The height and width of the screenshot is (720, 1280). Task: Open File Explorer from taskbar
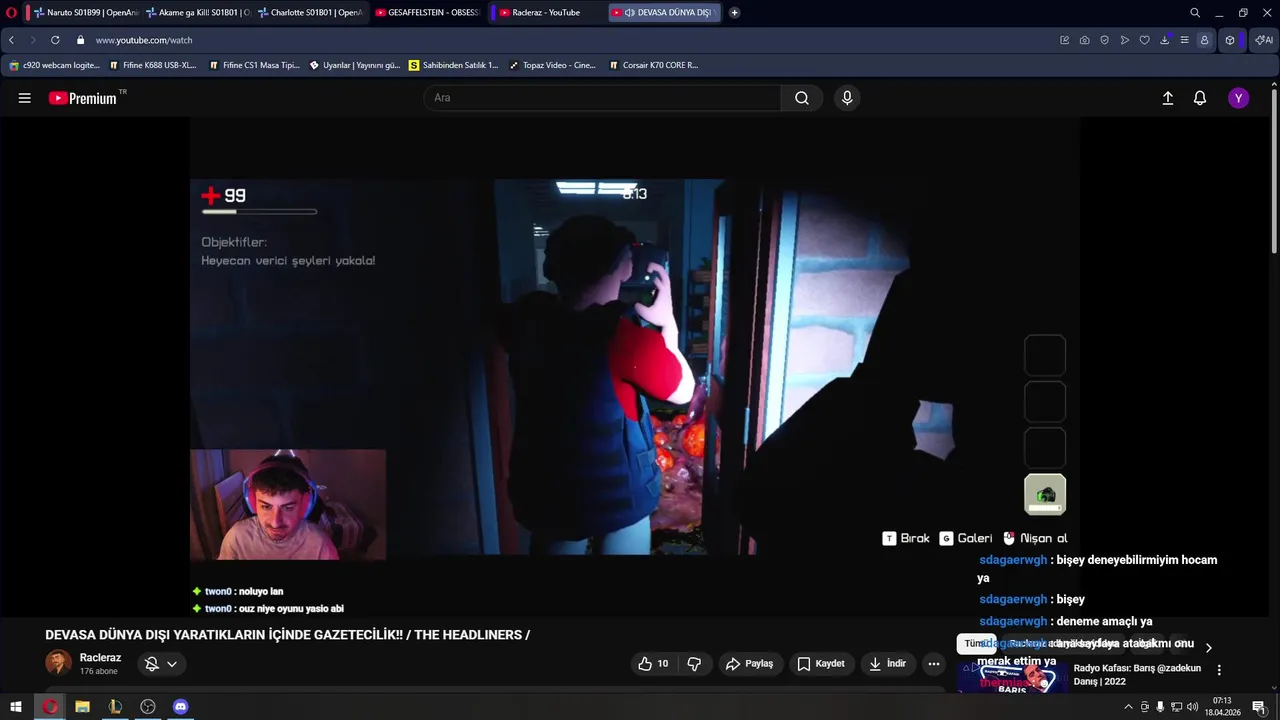[x=82, y=707]
